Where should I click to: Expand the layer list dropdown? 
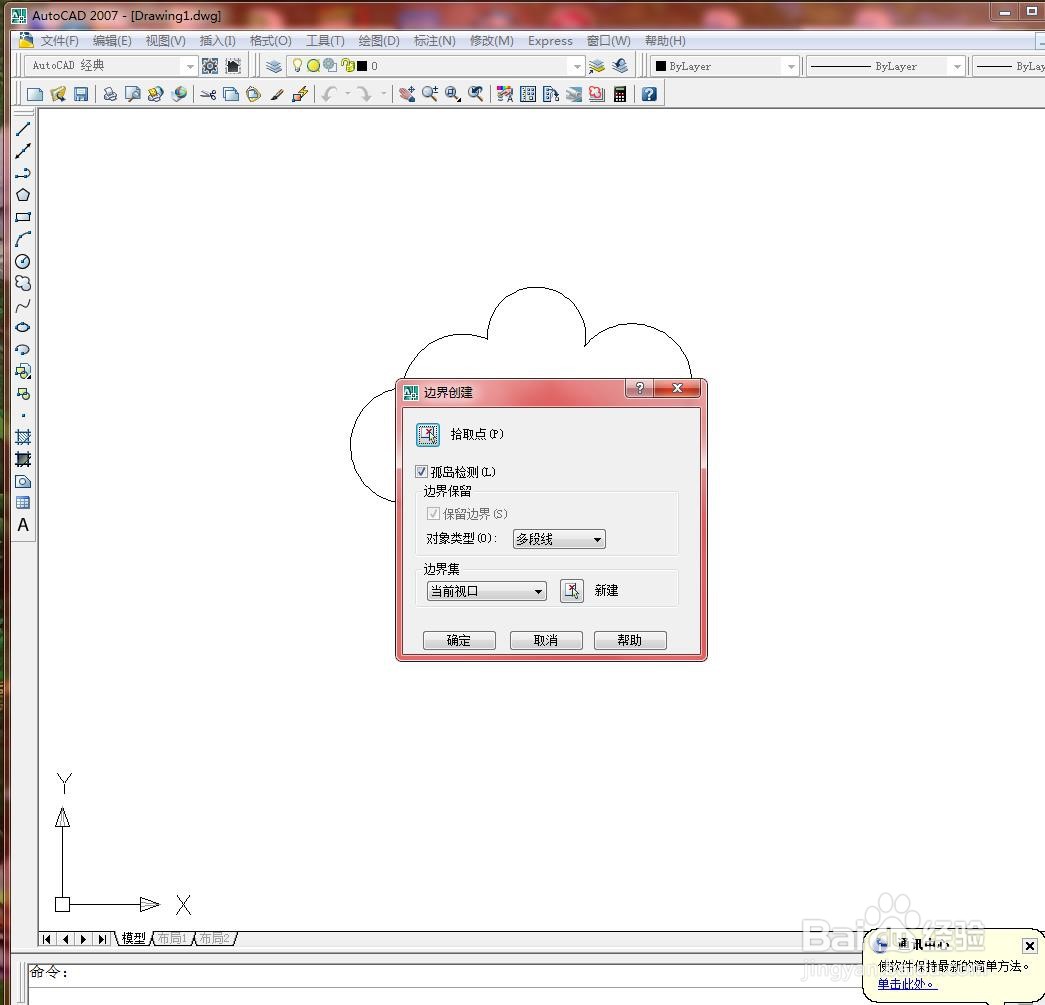[577, 67]
